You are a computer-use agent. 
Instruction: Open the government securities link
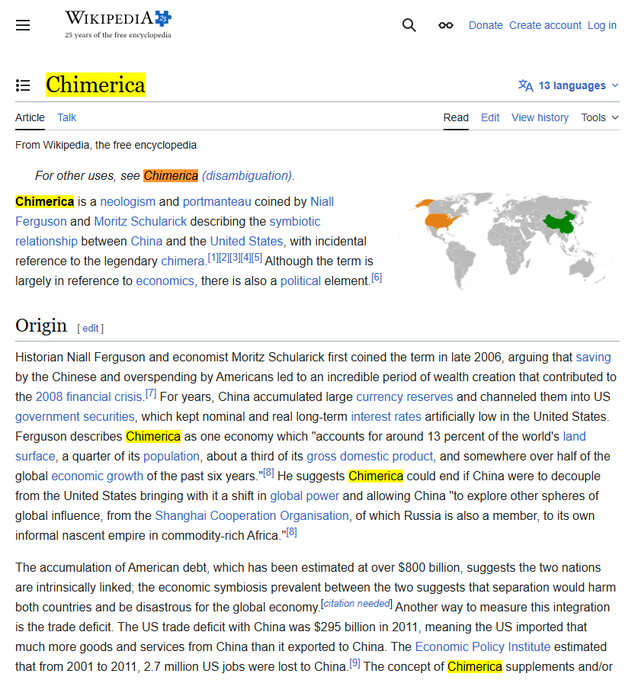(75, 417)
